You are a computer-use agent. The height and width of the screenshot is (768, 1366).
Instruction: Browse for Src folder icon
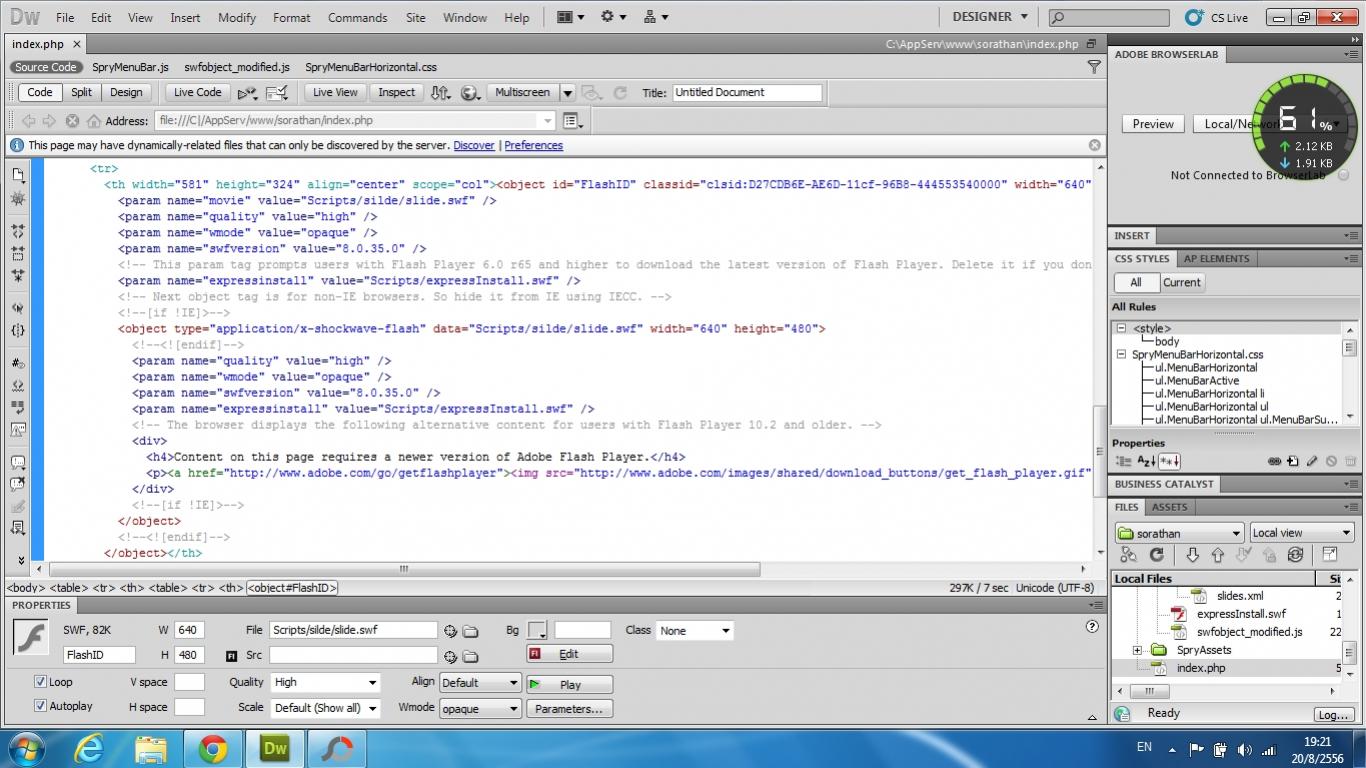click(x=470, y=656)
